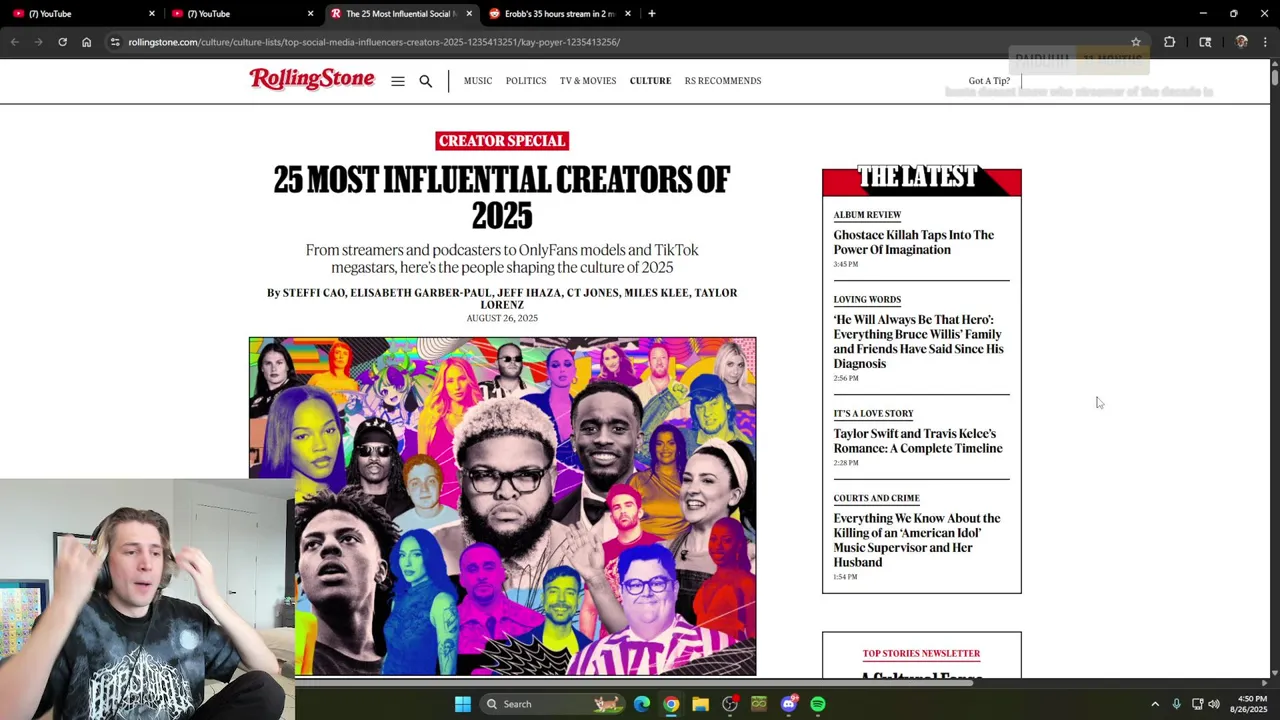The image size is (1280, 720).
Task: Read American Idol supervisor killing article
Action: coord(917,540)
